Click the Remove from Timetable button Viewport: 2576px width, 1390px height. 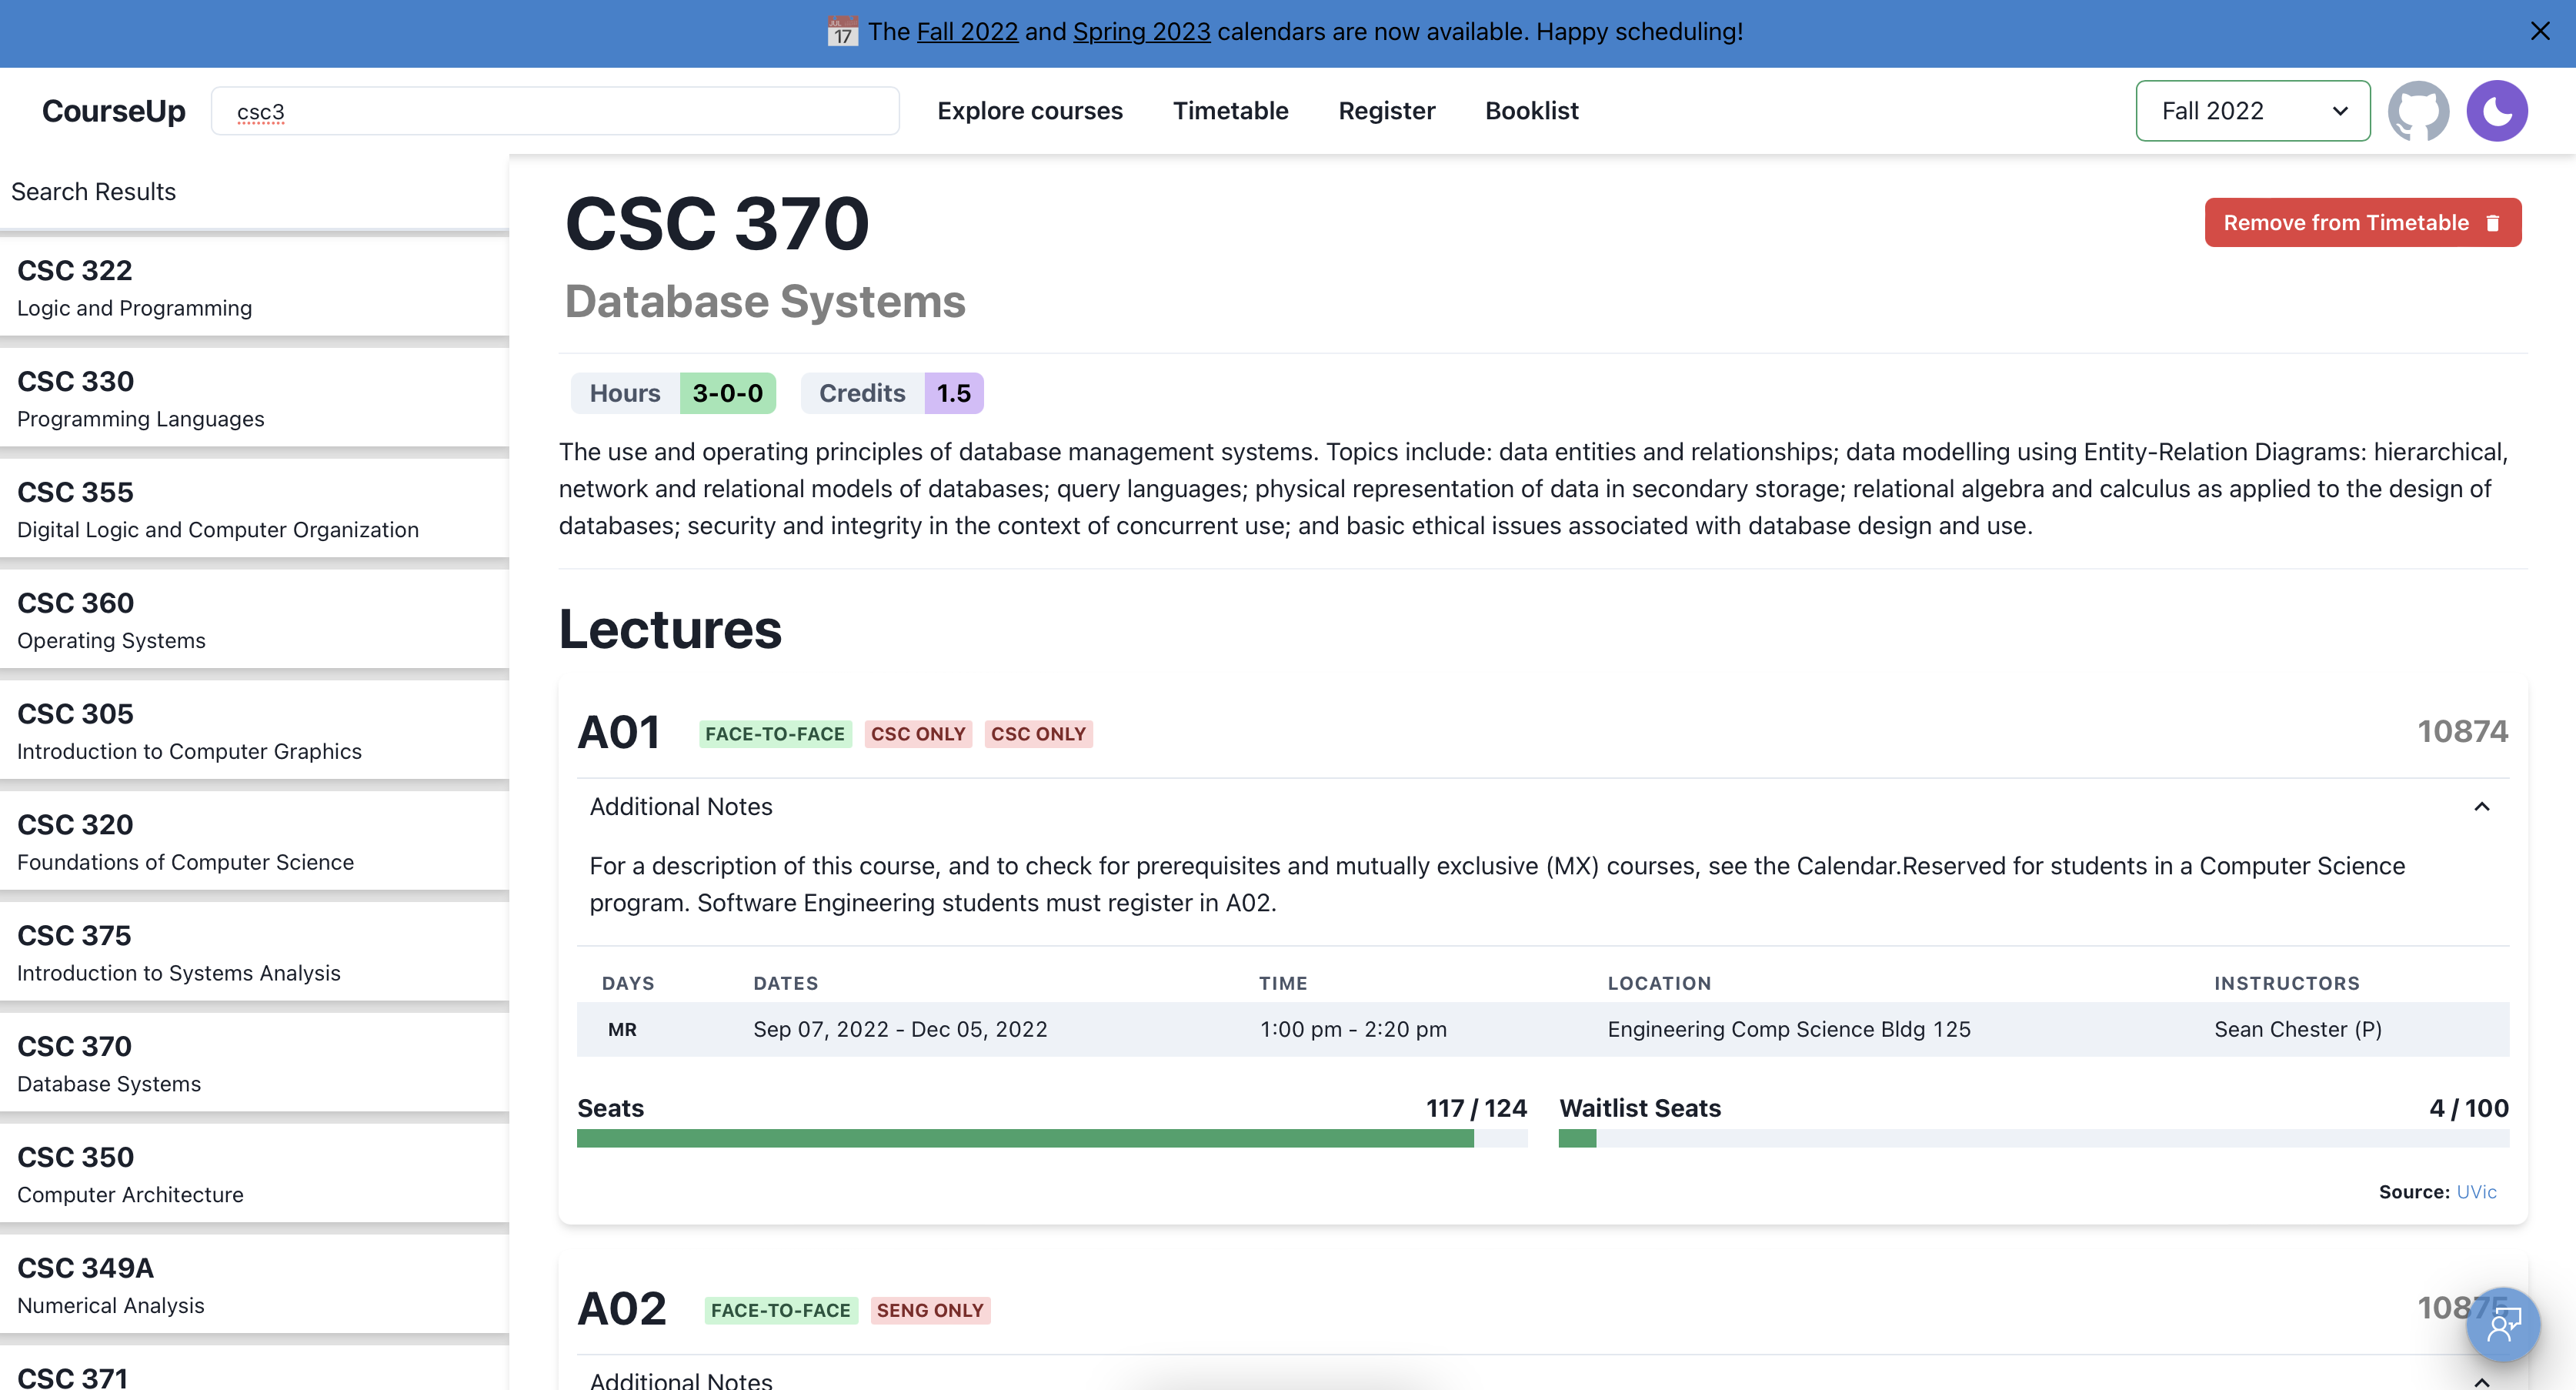tap(2362, 222)
